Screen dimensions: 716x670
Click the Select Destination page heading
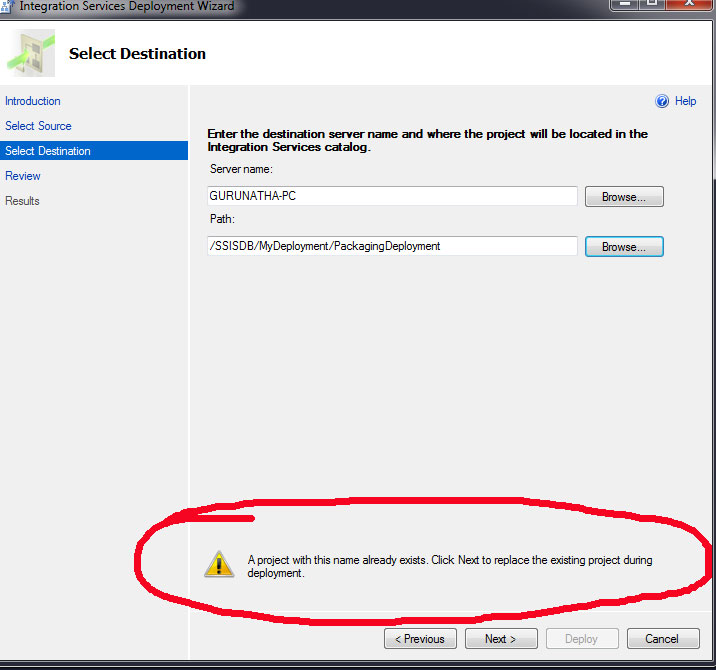click(137, 53)
